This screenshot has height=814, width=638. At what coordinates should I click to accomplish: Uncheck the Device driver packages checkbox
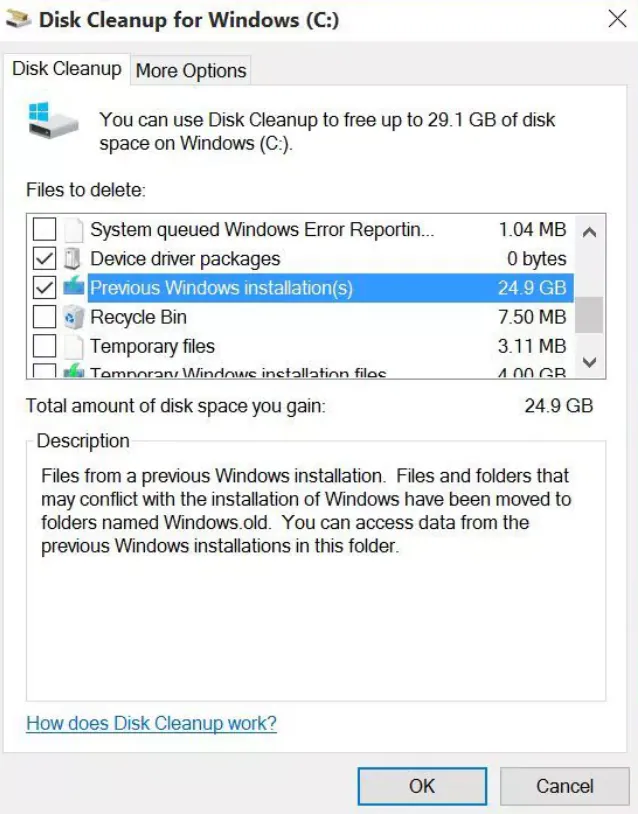(x=44, y=259)
